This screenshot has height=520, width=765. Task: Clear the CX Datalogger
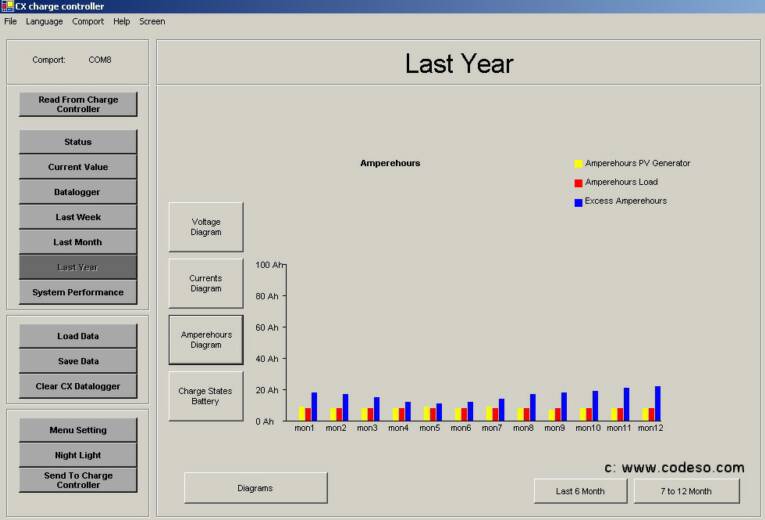pyautogui.click(x=78, y=386)
